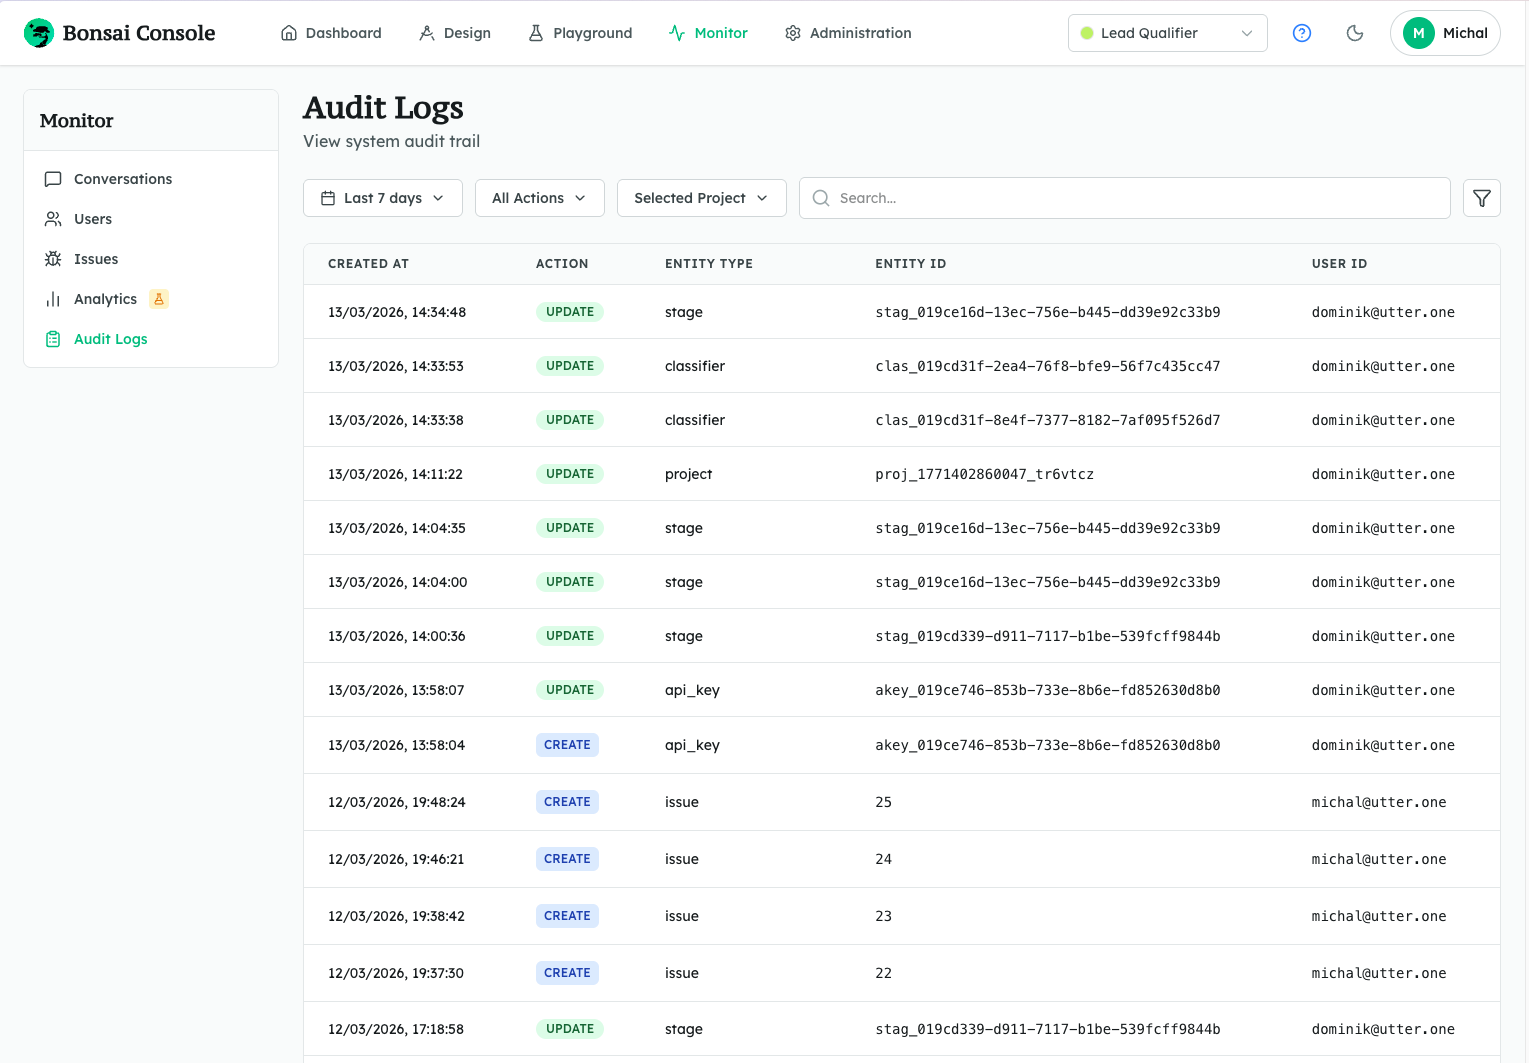
Task: Switch to the Design section
Action: 455,33
